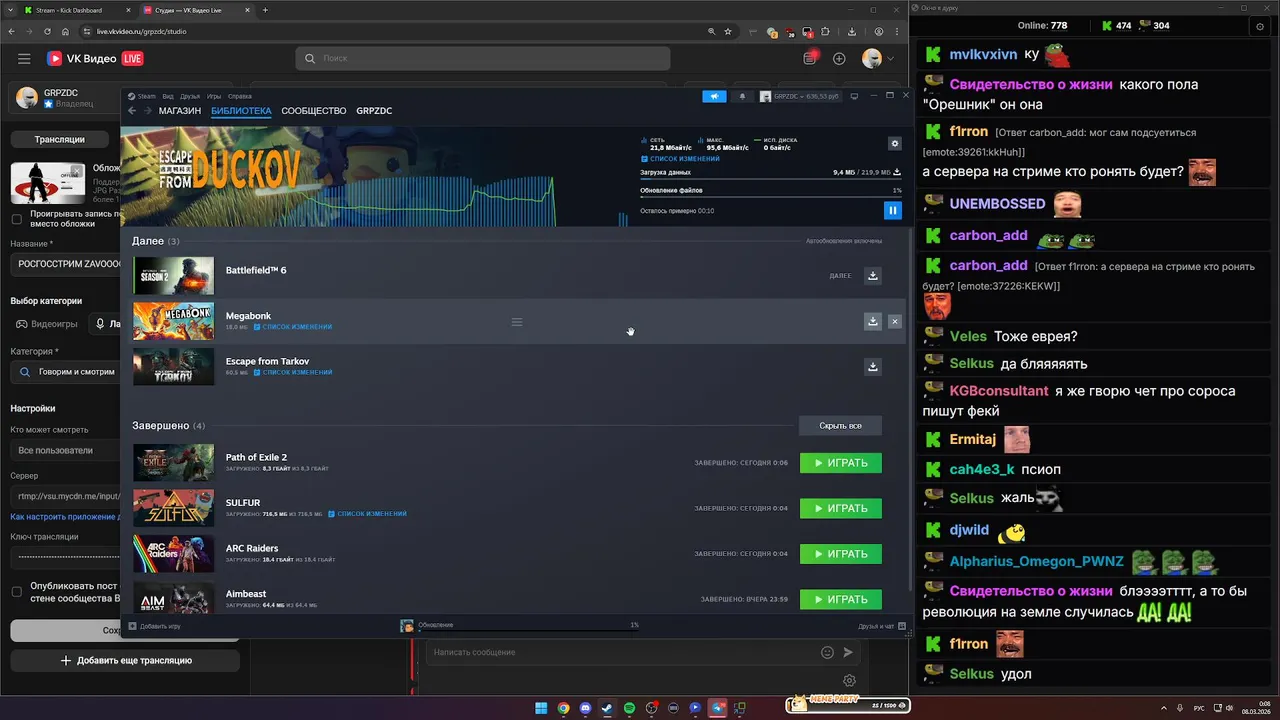
Task: Remove Megabonk from download queue
Action: (x=895, y=321)
